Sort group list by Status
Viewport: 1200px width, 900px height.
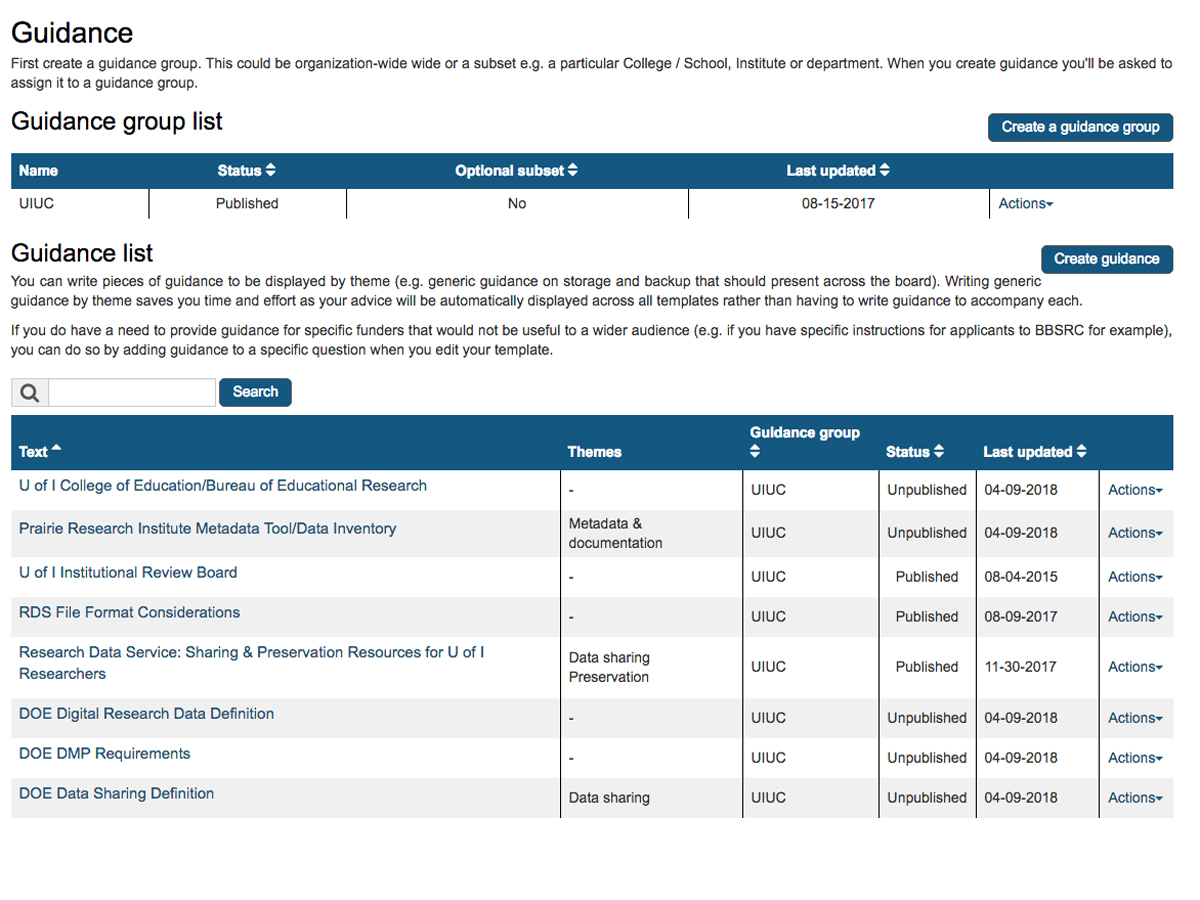(x=246, y=171)
